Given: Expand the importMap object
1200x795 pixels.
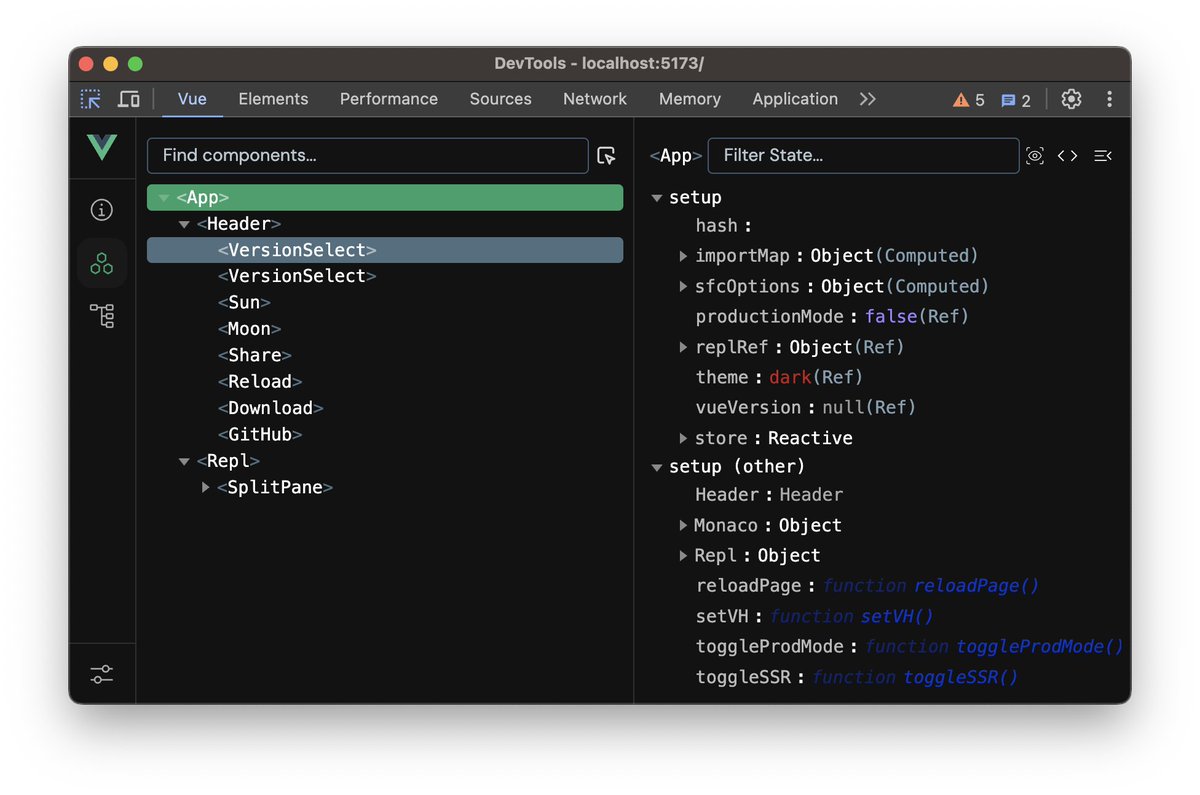Looking at the screenshot, I should [x=683, y=256].
